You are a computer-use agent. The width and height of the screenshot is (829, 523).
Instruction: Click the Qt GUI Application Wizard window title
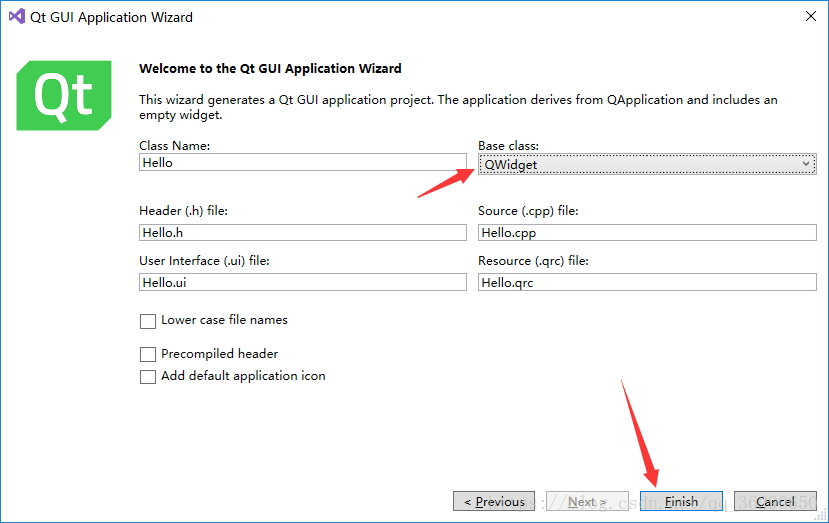(111, 17)
